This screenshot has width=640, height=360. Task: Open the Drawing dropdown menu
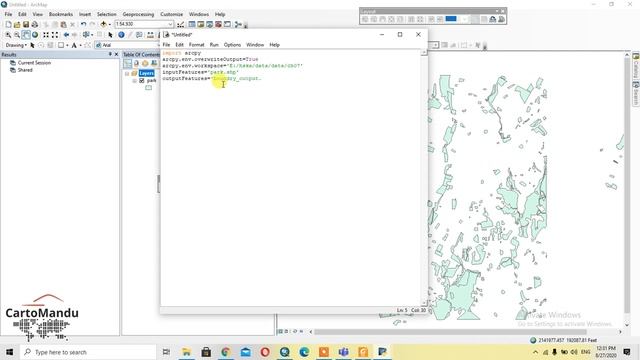tap(16, 45)
